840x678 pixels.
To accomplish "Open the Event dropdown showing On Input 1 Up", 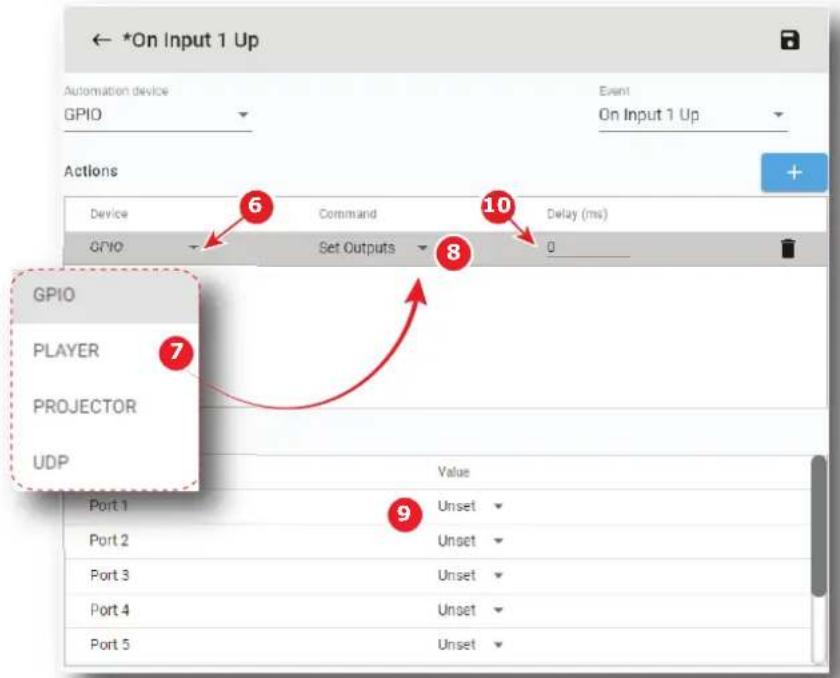I will (693, 115).
